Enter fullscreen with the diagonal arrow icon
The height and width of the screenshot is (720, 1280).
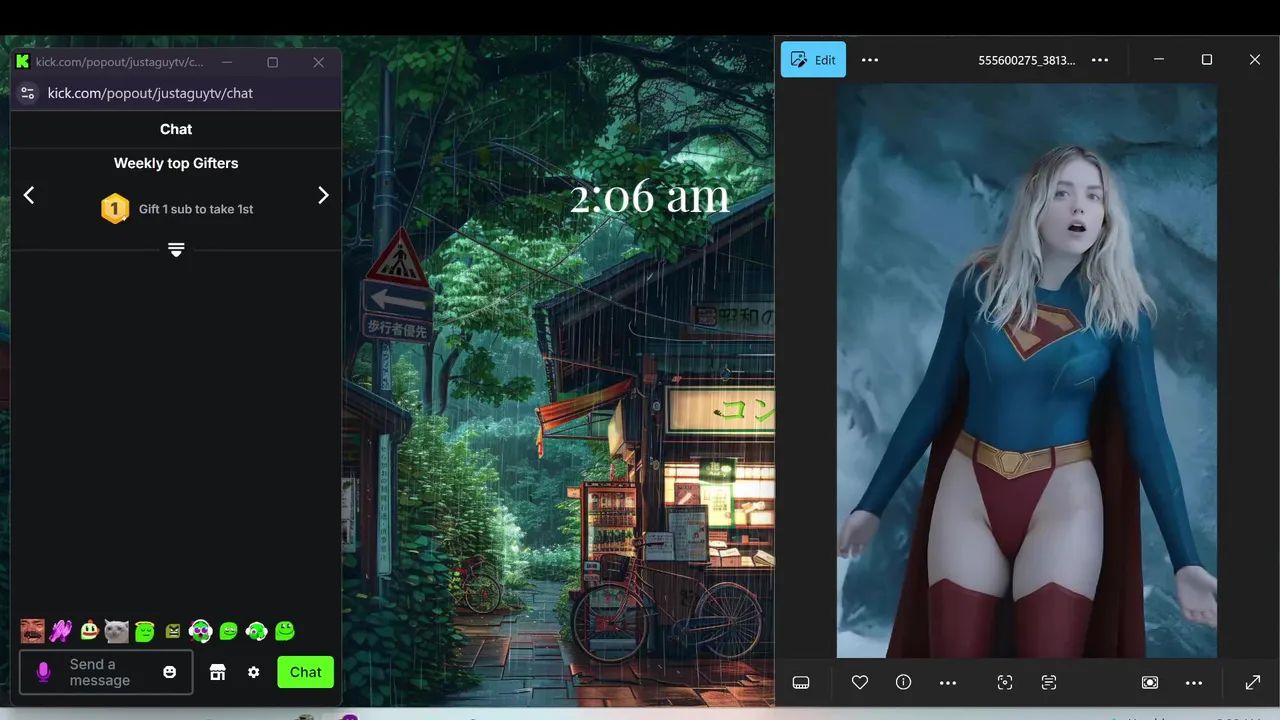pyautogui.click(x=1253, y=682)
